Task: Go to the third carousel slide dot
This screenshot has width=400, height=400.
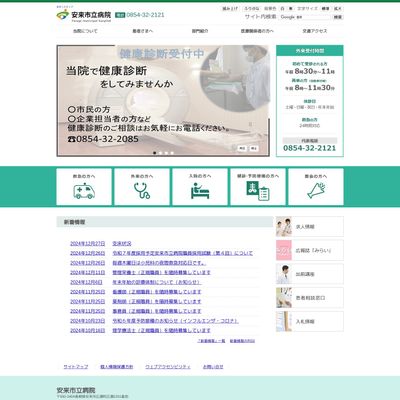Action: coord(166,153)
